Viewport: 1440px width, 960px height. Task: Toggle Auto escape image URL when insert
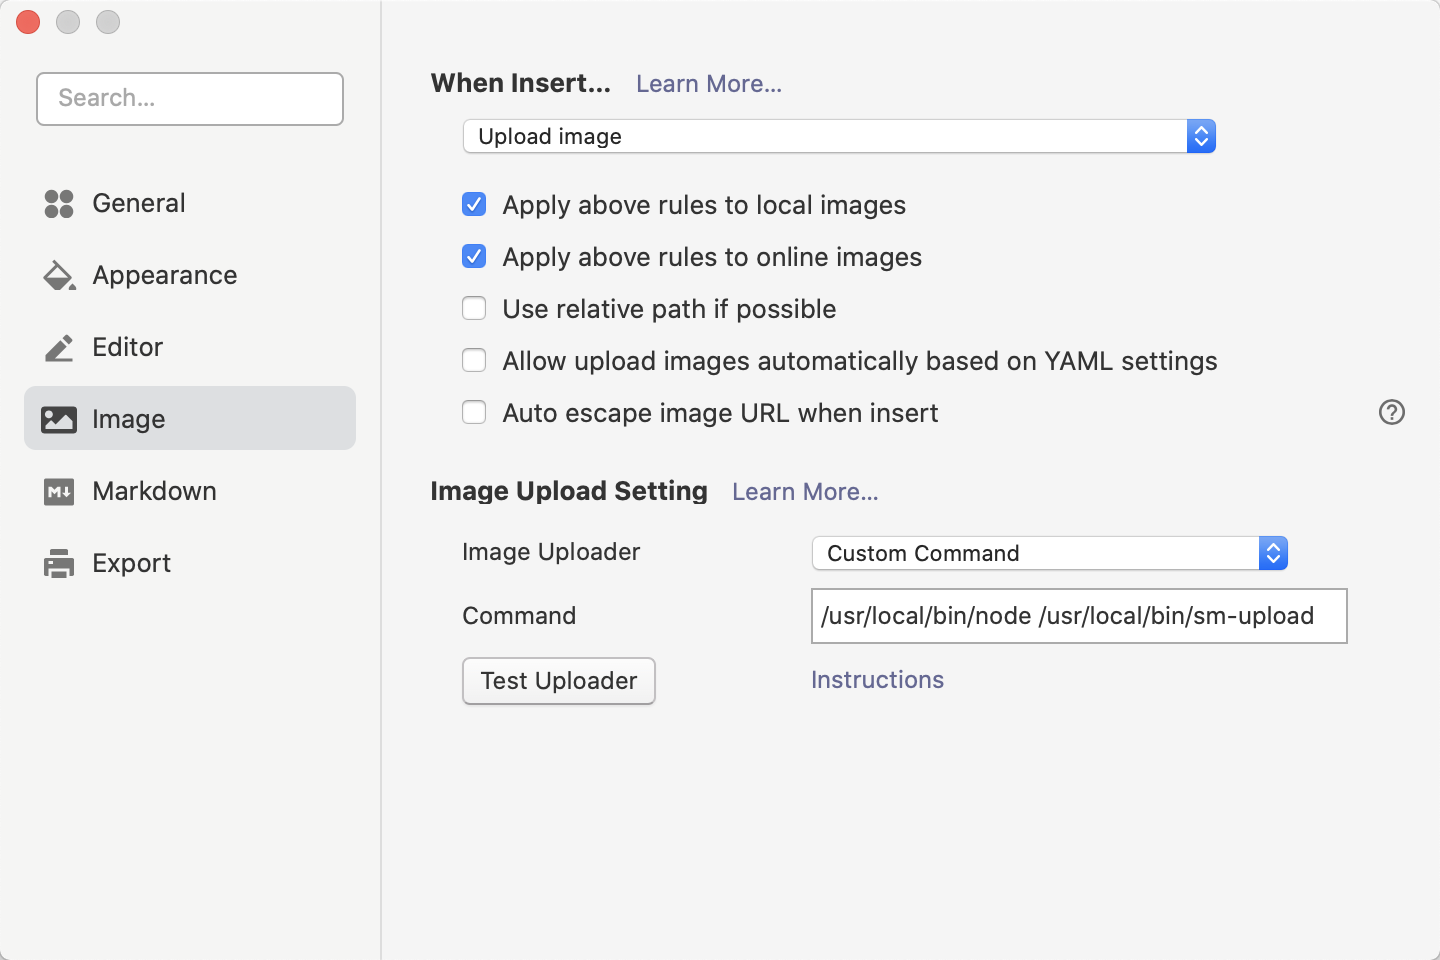(x=474, y=413)
